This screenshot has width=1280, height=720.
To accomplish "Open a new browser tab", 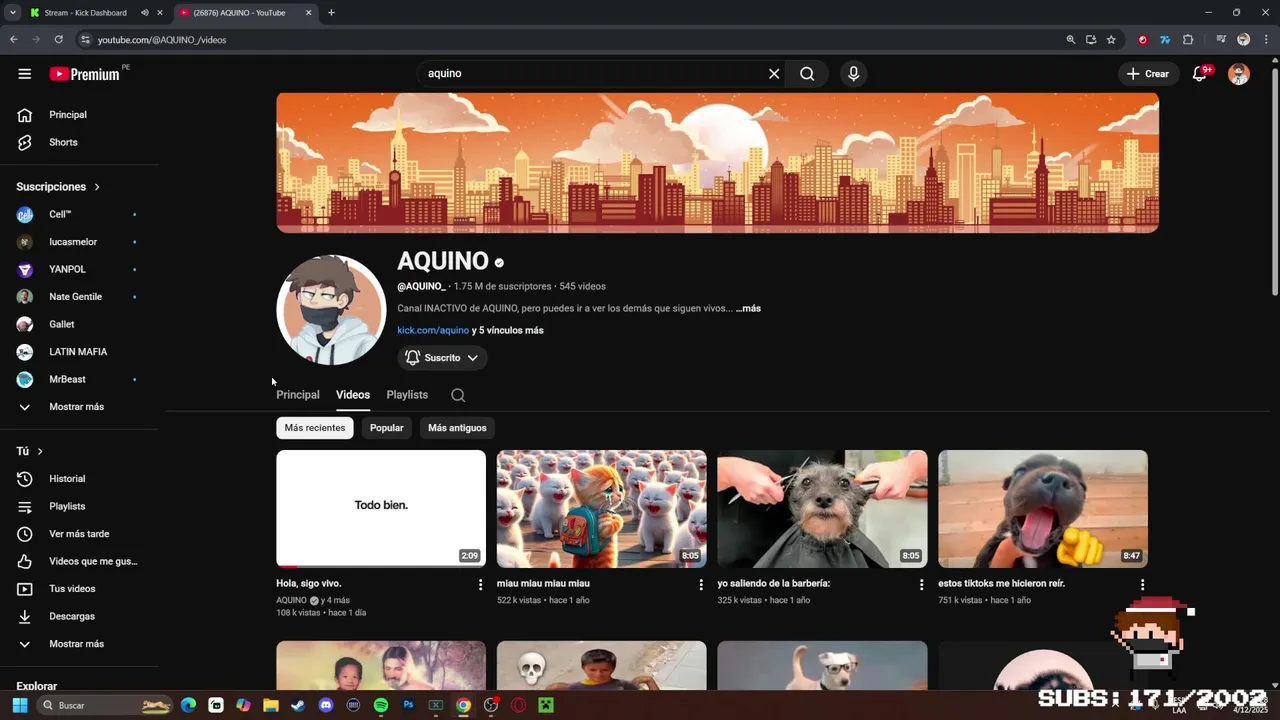I will coord(331,13).
